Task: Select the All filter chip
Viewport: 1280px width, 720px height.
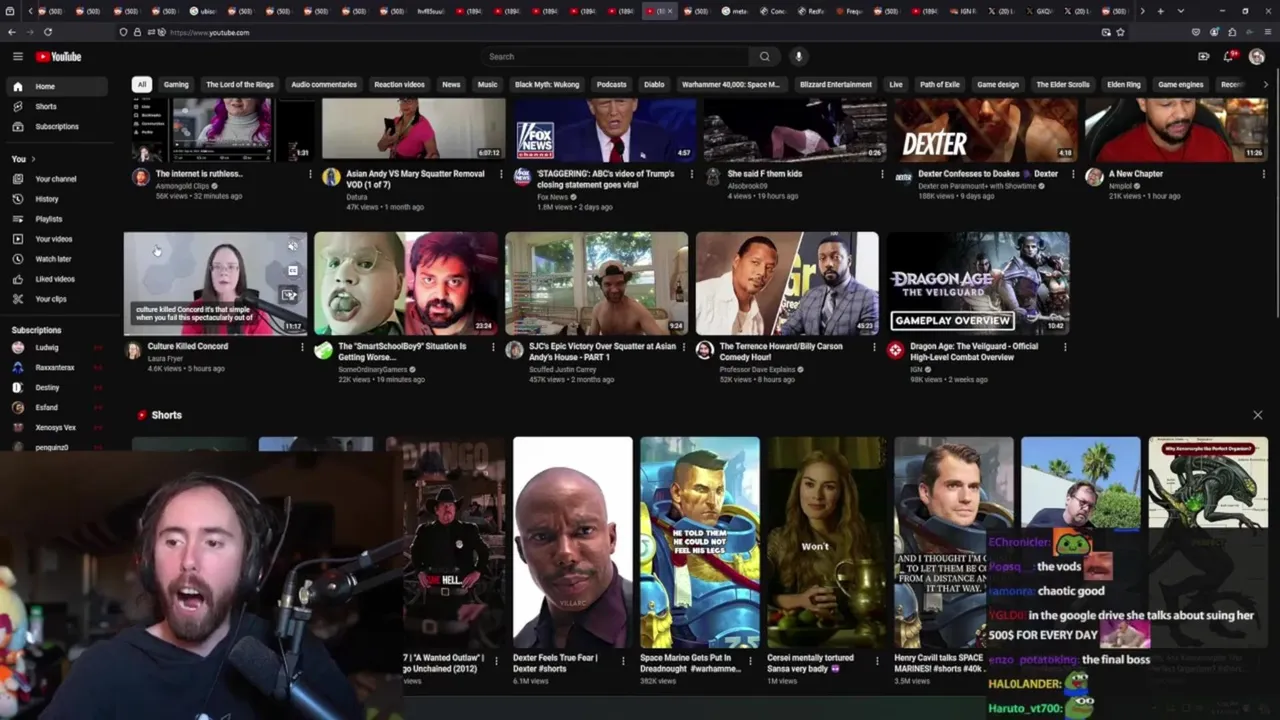Action: click(x=142, y=85)
